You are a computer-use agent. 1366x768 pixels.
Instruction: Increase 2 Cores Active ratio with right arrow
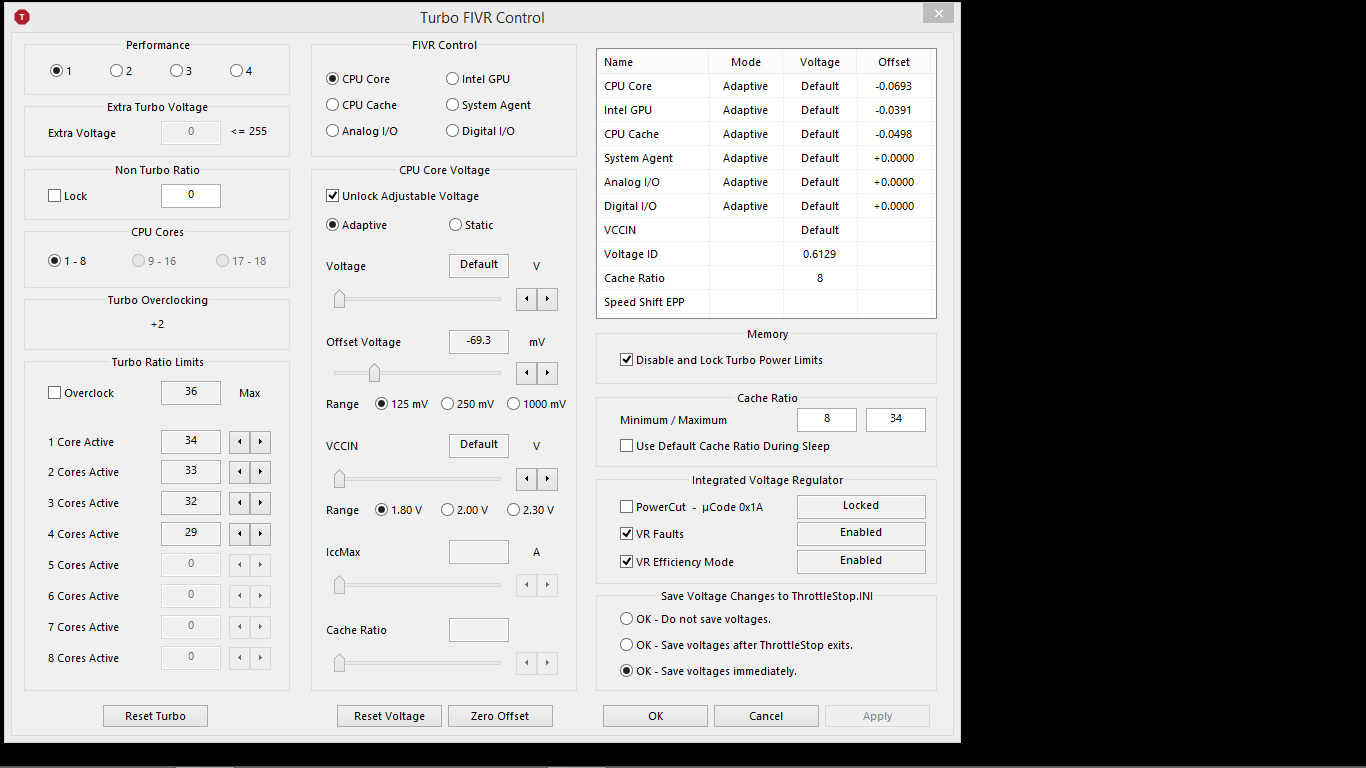[260, 472]
